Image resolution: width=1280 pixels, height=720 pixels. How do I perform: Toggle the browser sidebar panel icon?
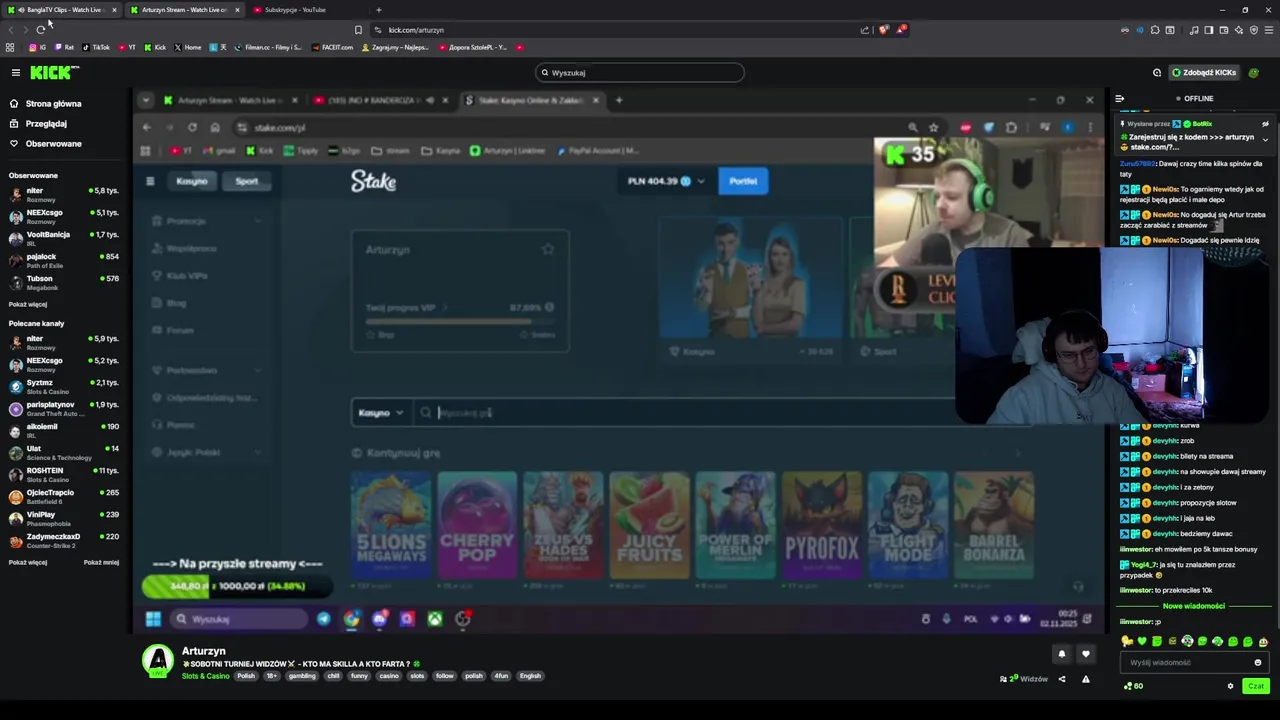1209,30
